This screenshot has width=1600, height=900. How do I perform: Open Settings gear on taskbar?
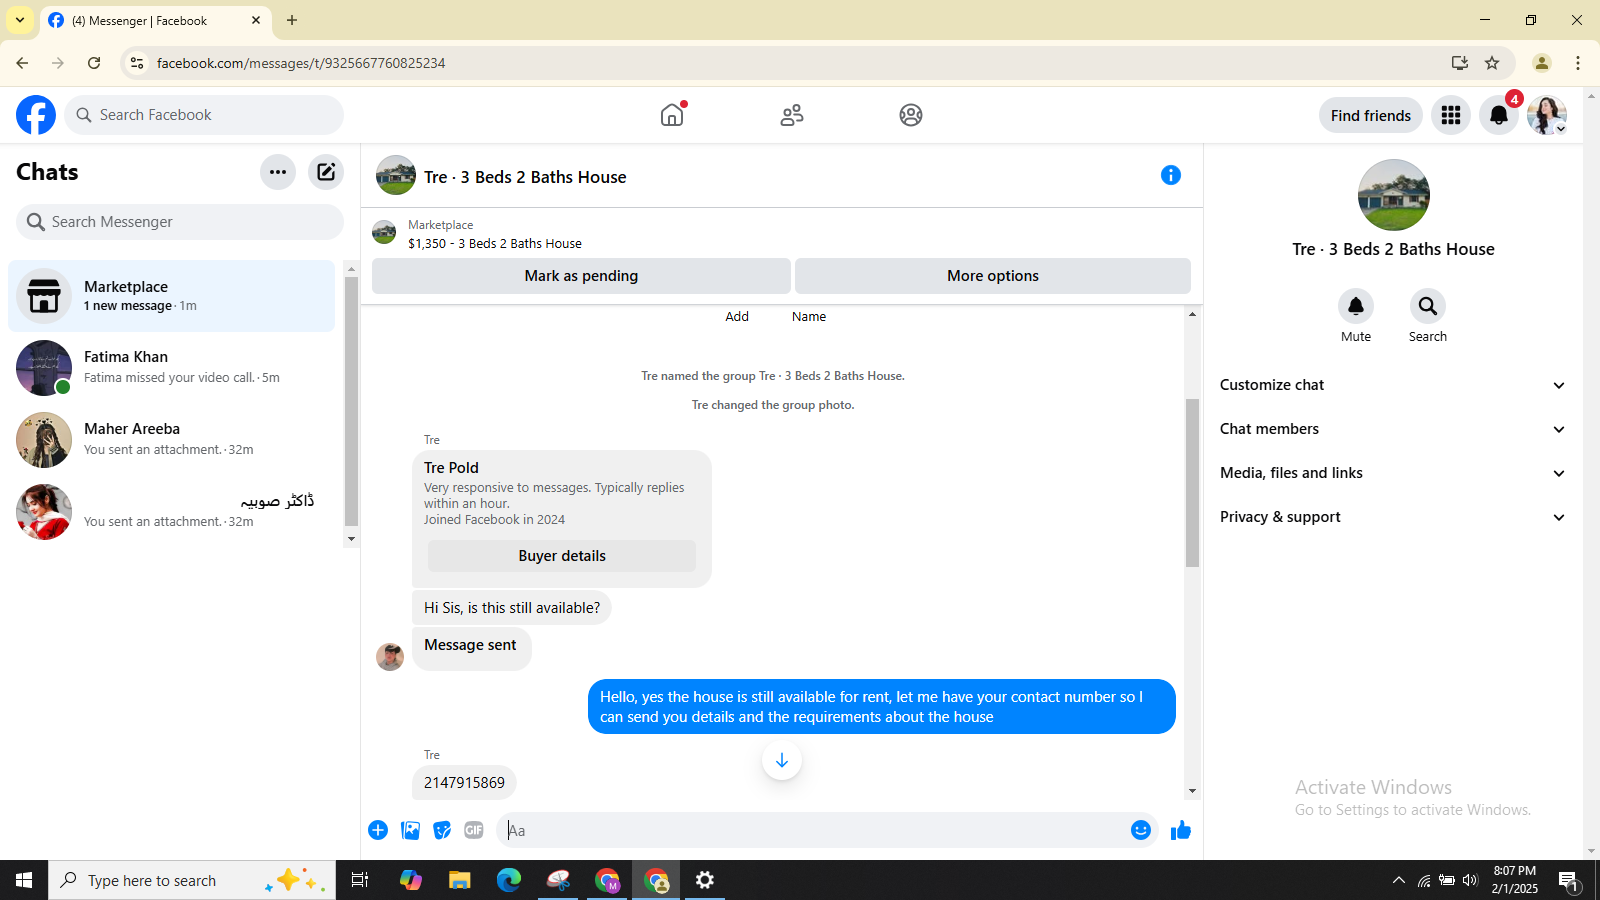[705, 880]
